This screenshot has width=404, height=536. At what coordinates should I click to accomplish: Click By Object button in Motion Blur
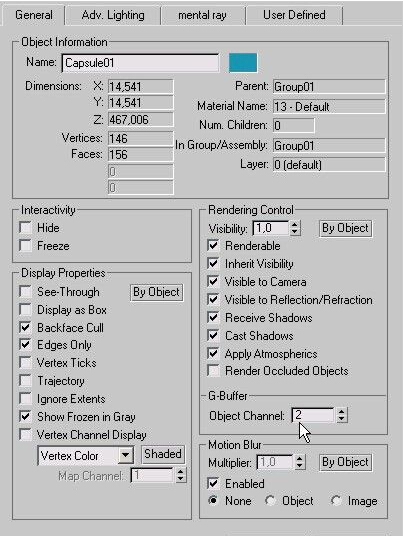point(346,463)
